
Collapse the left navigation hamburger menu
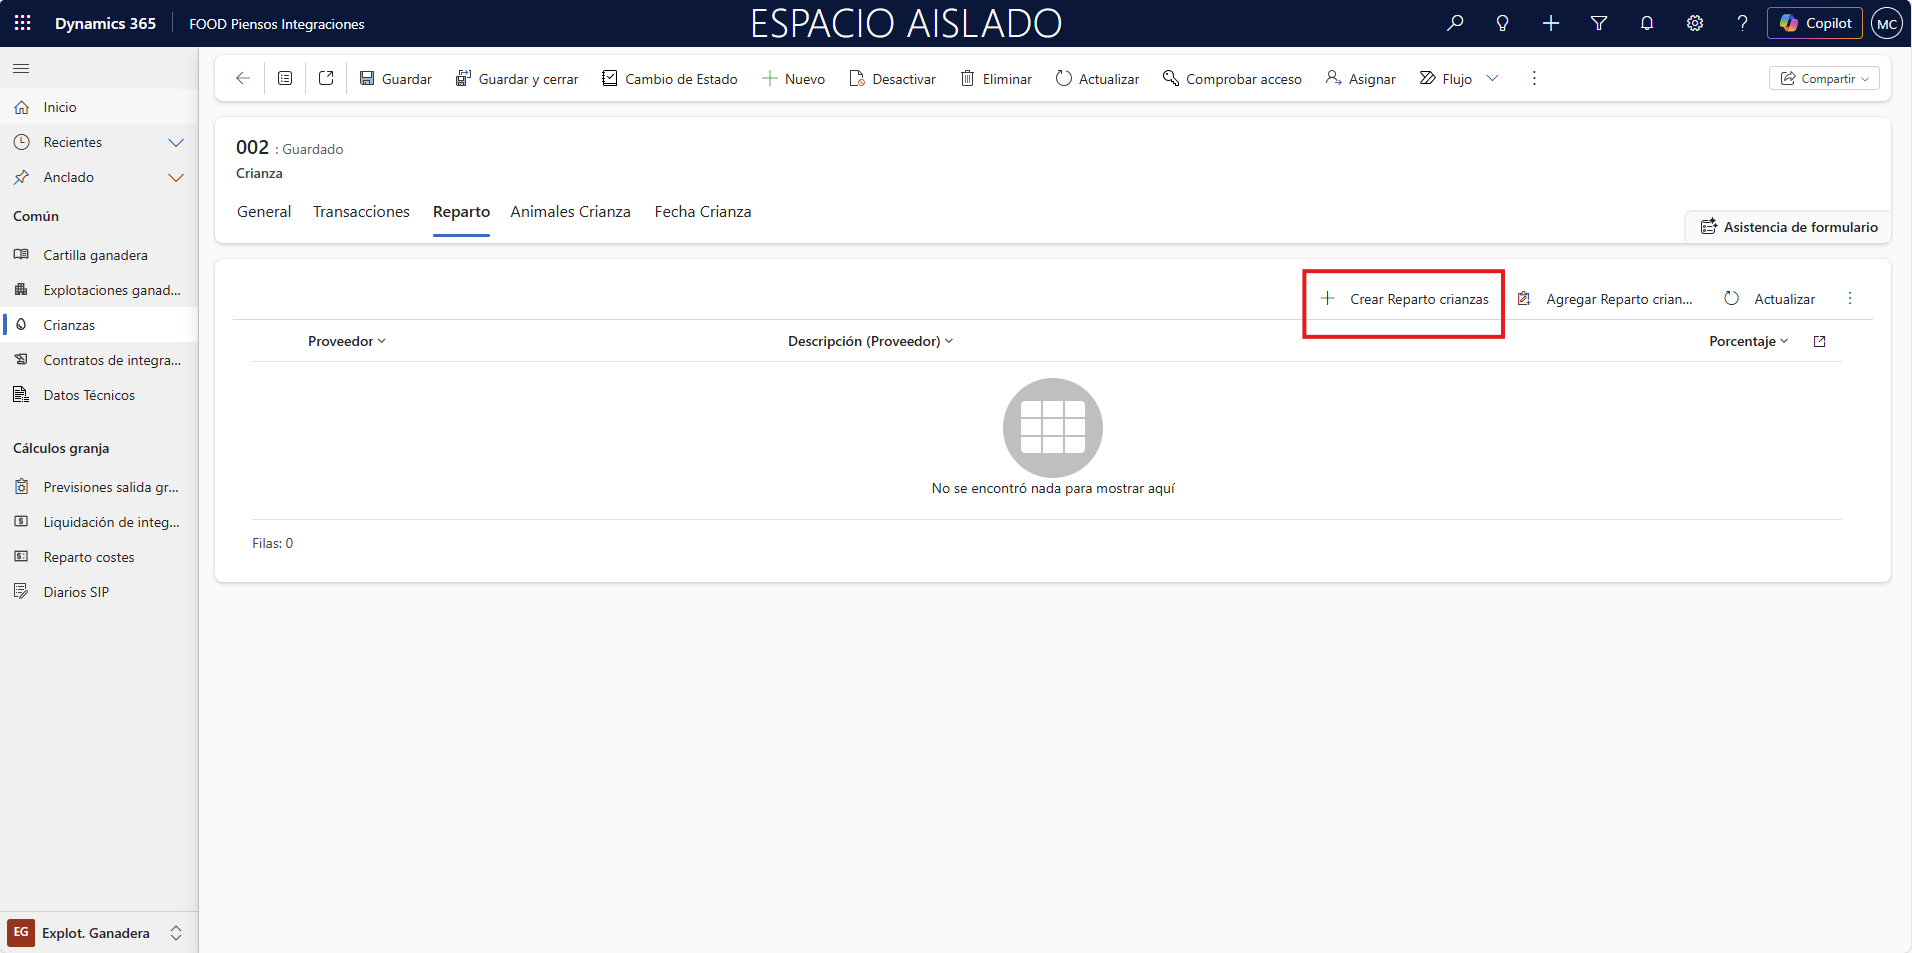point(21,69)
